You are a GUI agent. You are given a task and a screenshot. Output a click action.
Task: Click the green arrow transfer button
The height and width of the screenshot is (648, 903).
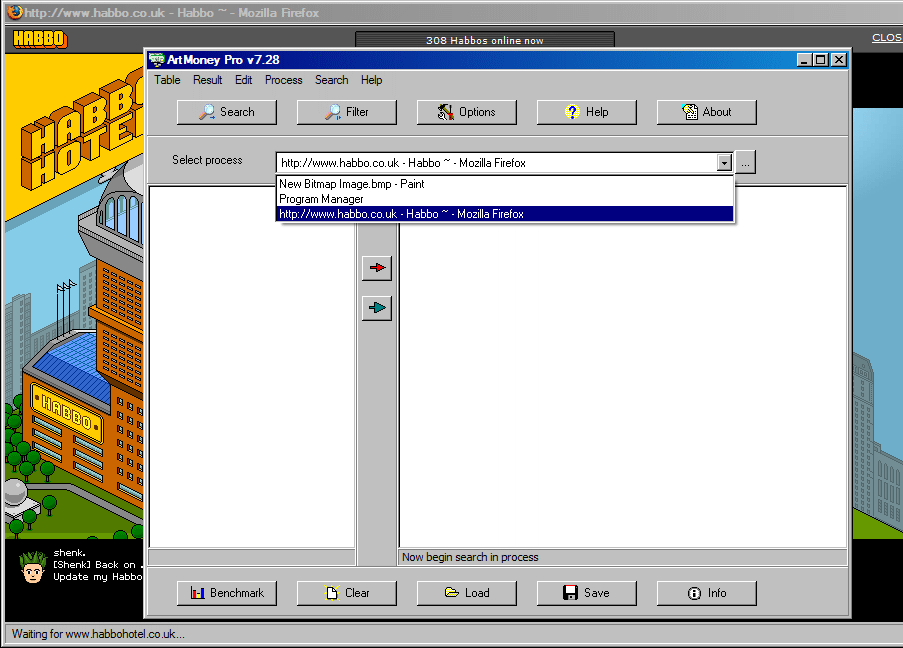(377, 308)
